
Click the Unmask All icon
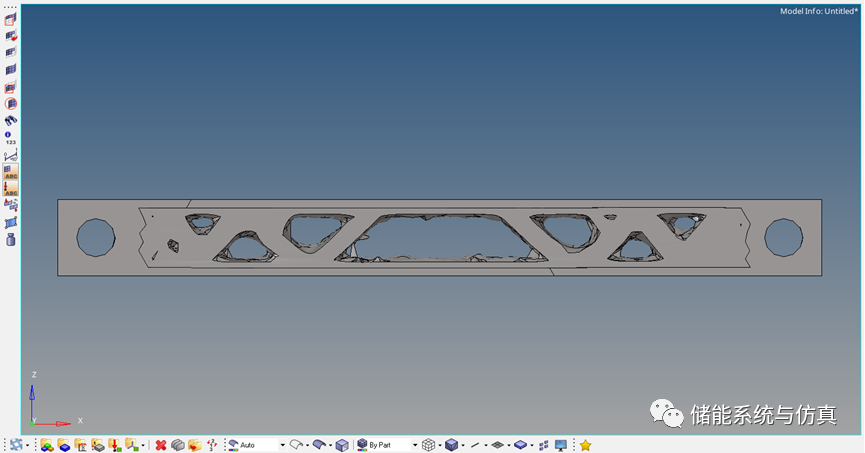10,70
